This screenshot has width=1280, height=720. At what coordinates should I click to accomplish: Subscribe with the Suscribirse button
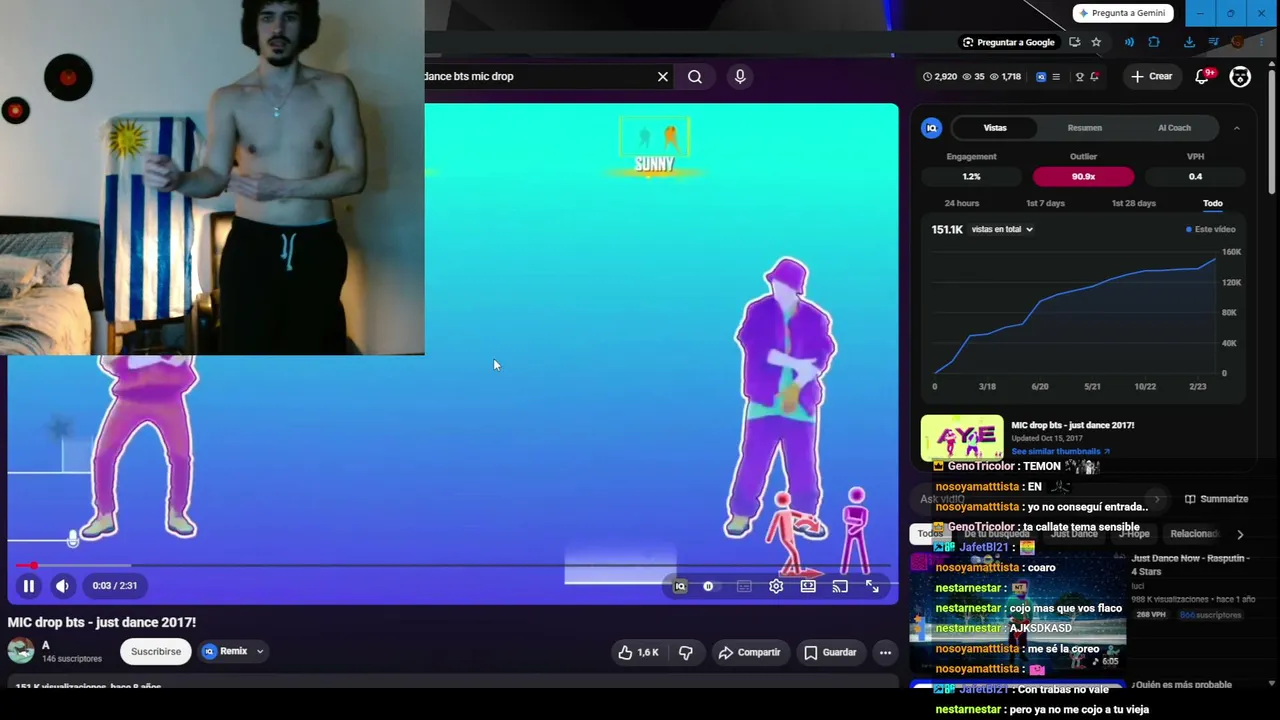(x=156, y=652)
